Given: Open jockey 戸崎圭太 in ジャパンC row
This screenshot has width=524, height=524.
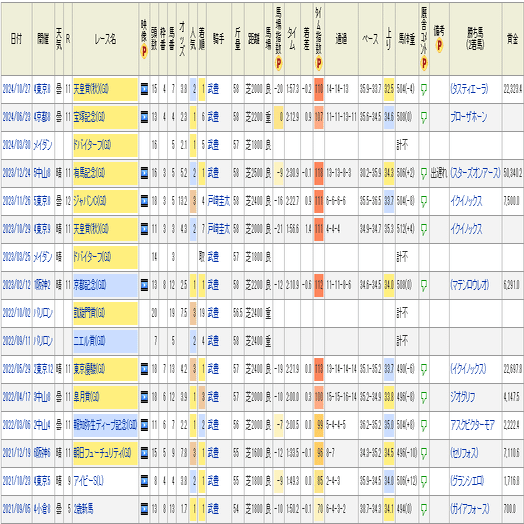Looking at the screenshot, I should [219, 202].
